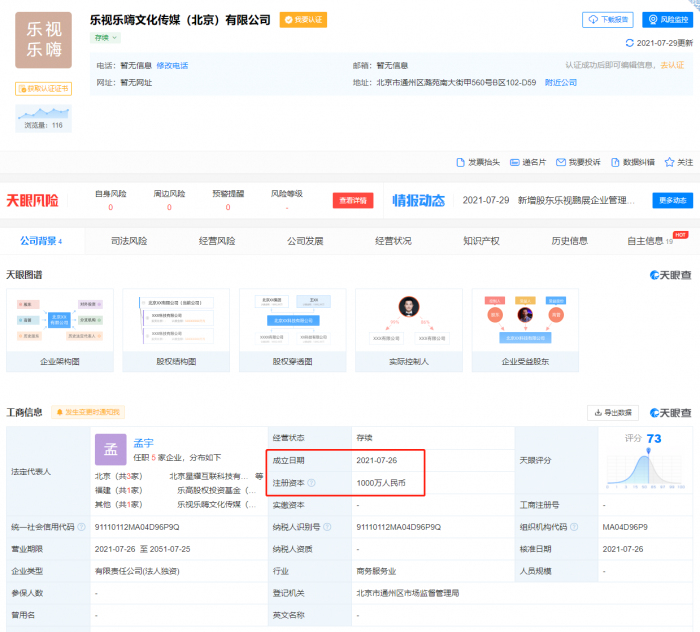Click the 更多动态 button
The height and width of the screenshot is (632, 700).
673,200
